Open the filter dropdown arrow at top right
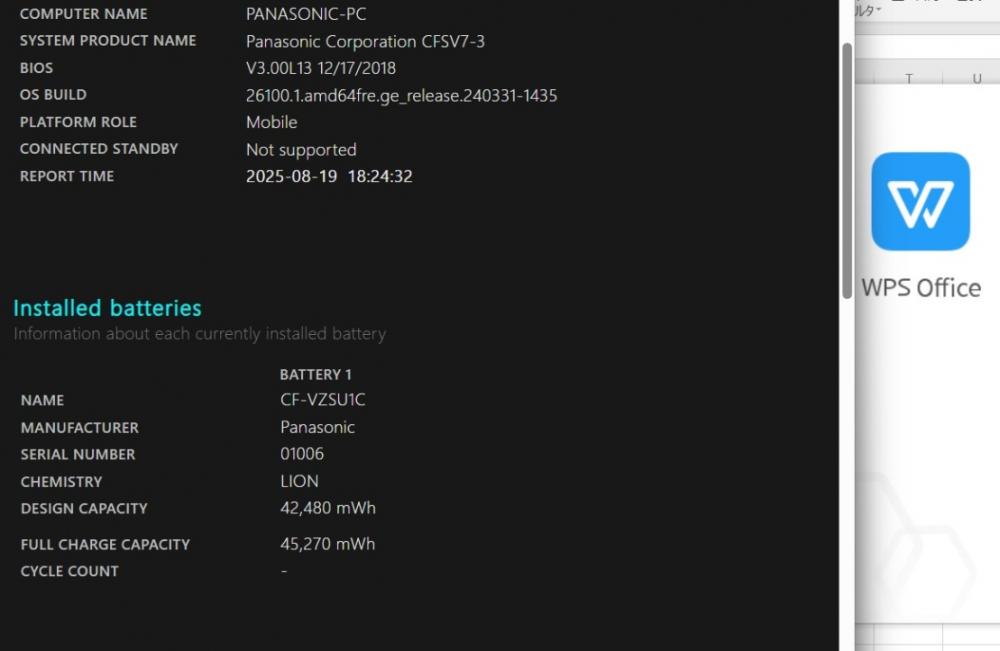Viewport: 1000px width, 651px height. [878, 10]
